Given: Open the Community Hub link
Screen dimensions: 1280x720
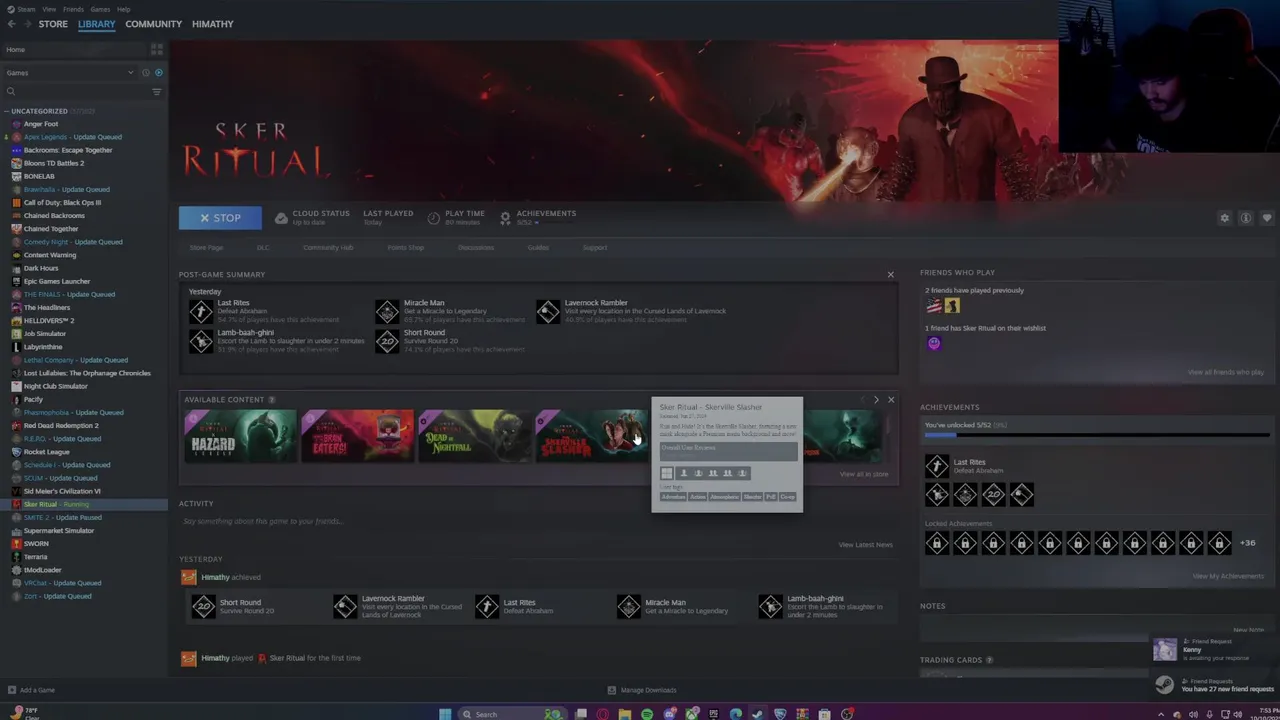Looking at the screenshot, I should click(x=328, y=248).
